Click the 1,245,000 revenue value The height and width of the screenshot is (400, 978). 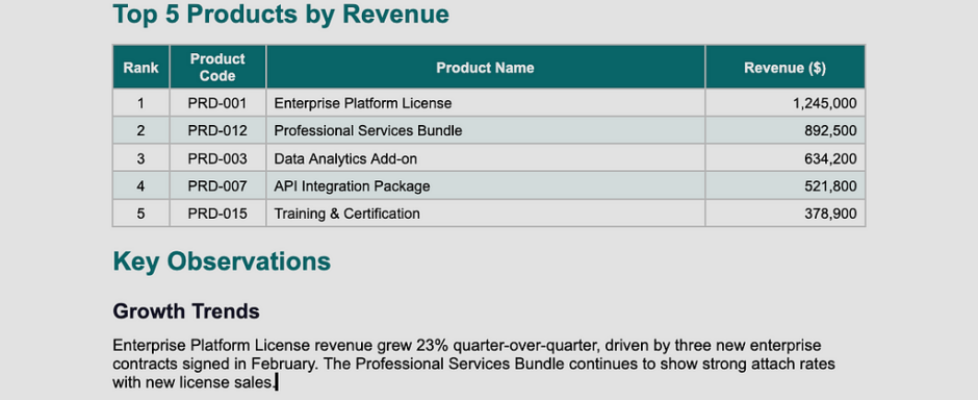point(823,103)
